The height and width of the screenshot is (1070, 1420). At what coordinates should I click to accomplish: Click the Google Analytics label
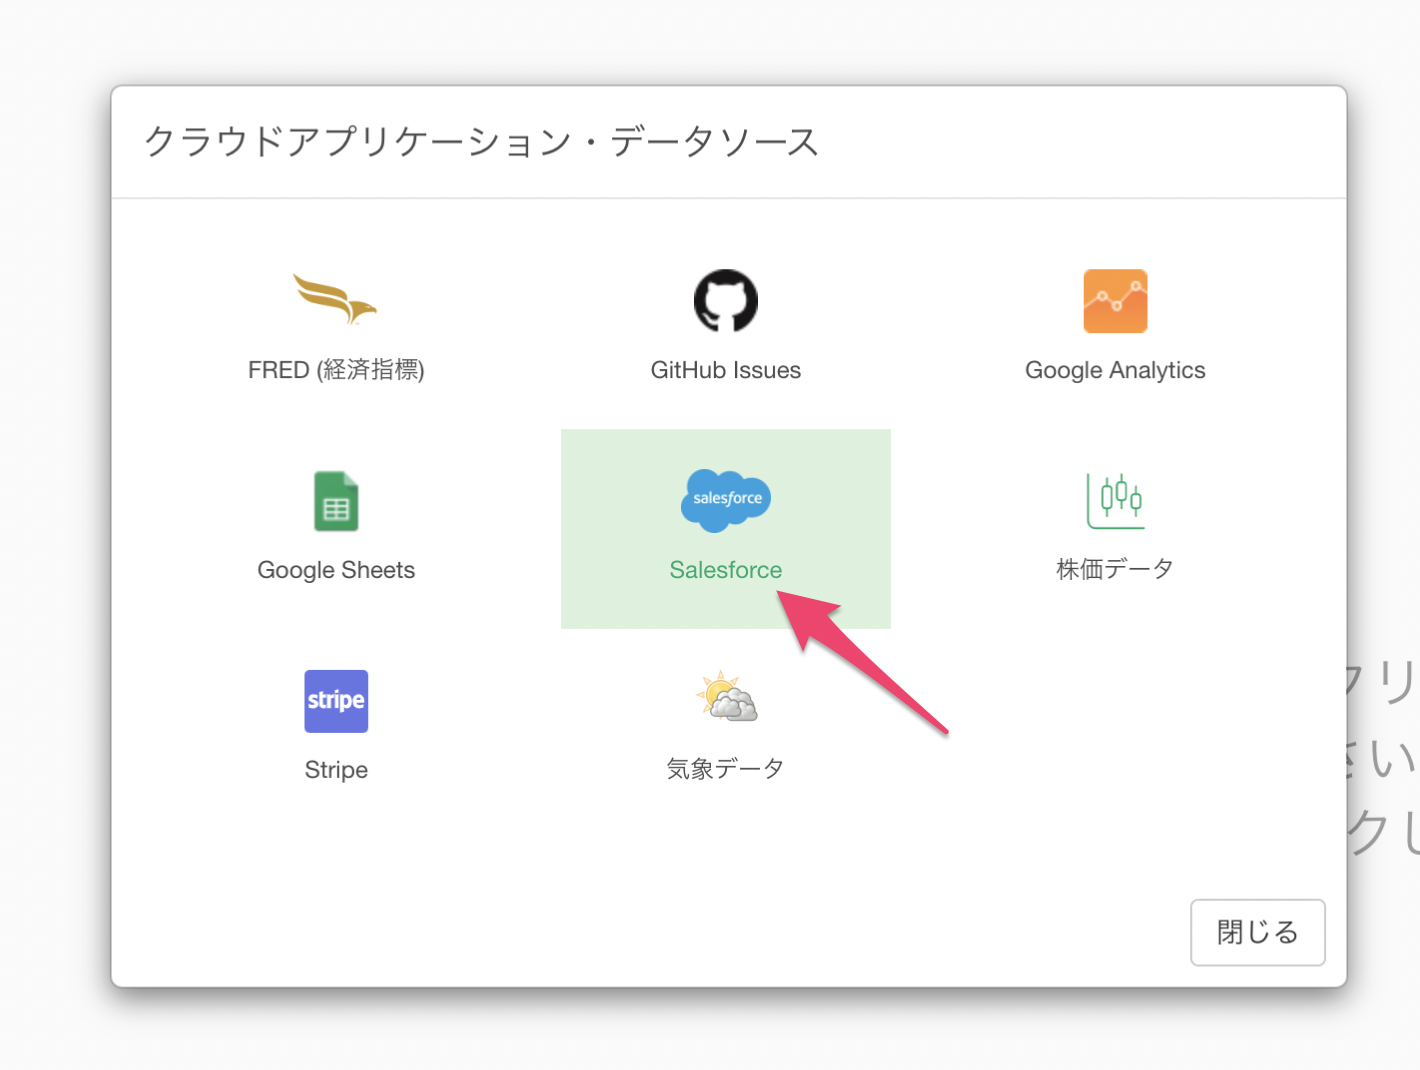1115,370
